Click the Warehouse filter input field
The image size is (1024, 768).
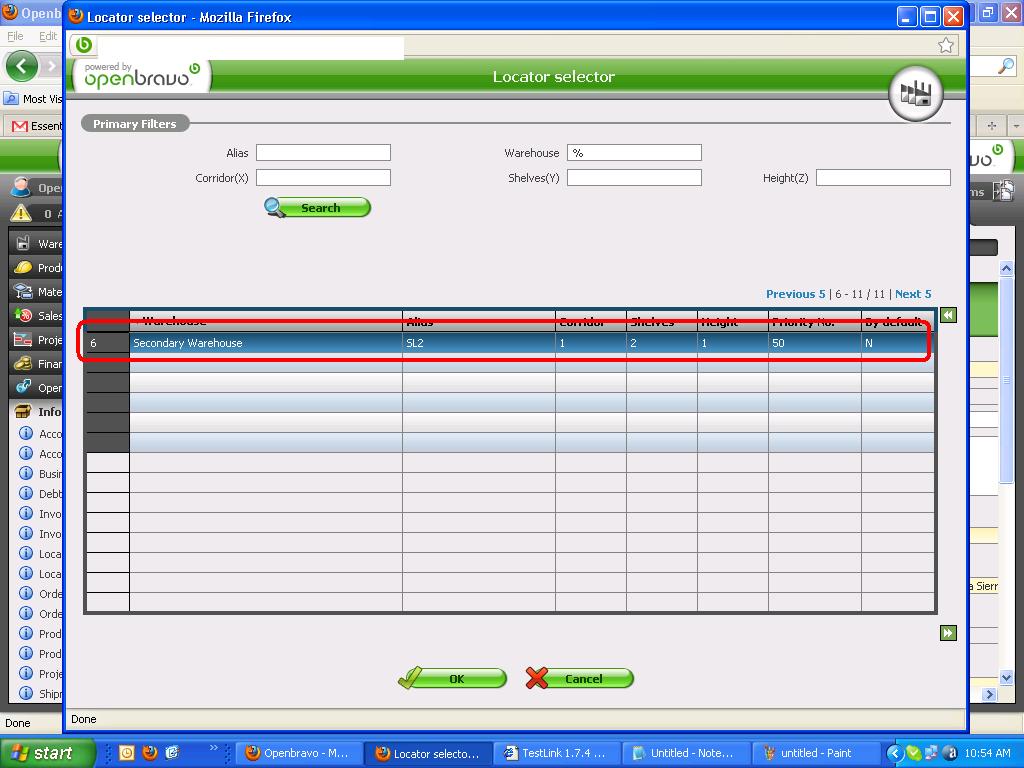coord(634,153)
